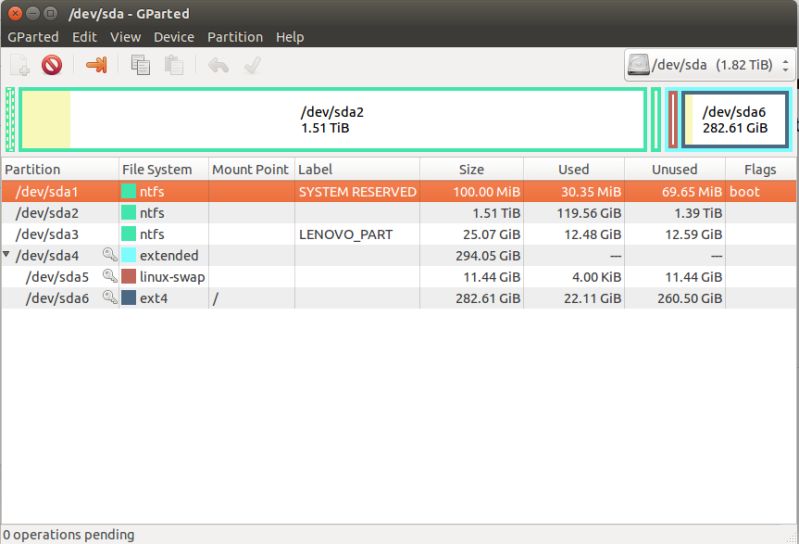799x544 pixels.
Task: Click the 4.00 KiB used cell
Action: pyautogui.click(x=574, y=277)
